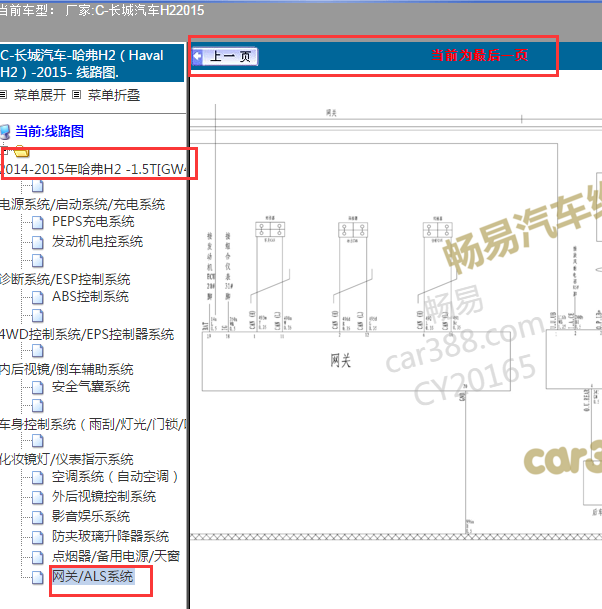602x609 pixels.
Task: Click the 菜单折叠 collapse menu link
Action: (x=114, y=95)
